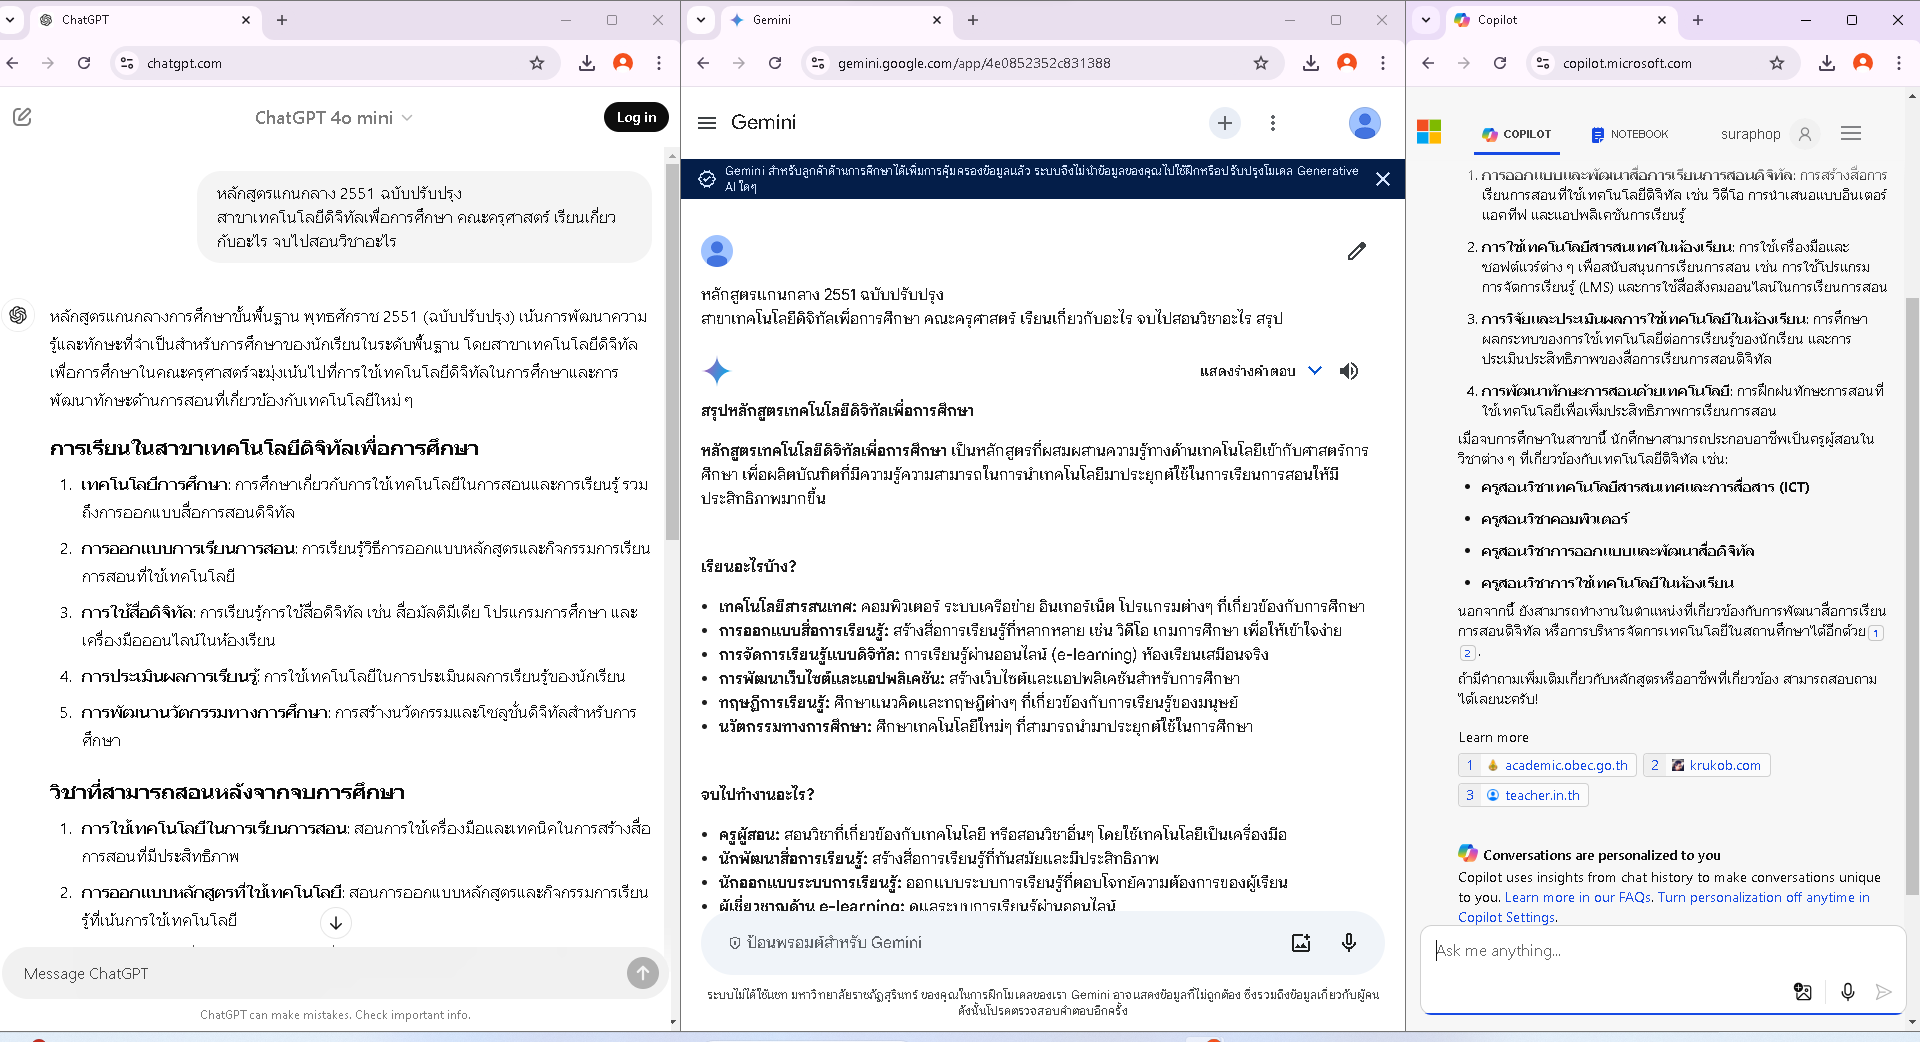
Task: Open tab search dropdown in Gemini window
Action: [x=701, y=20]
